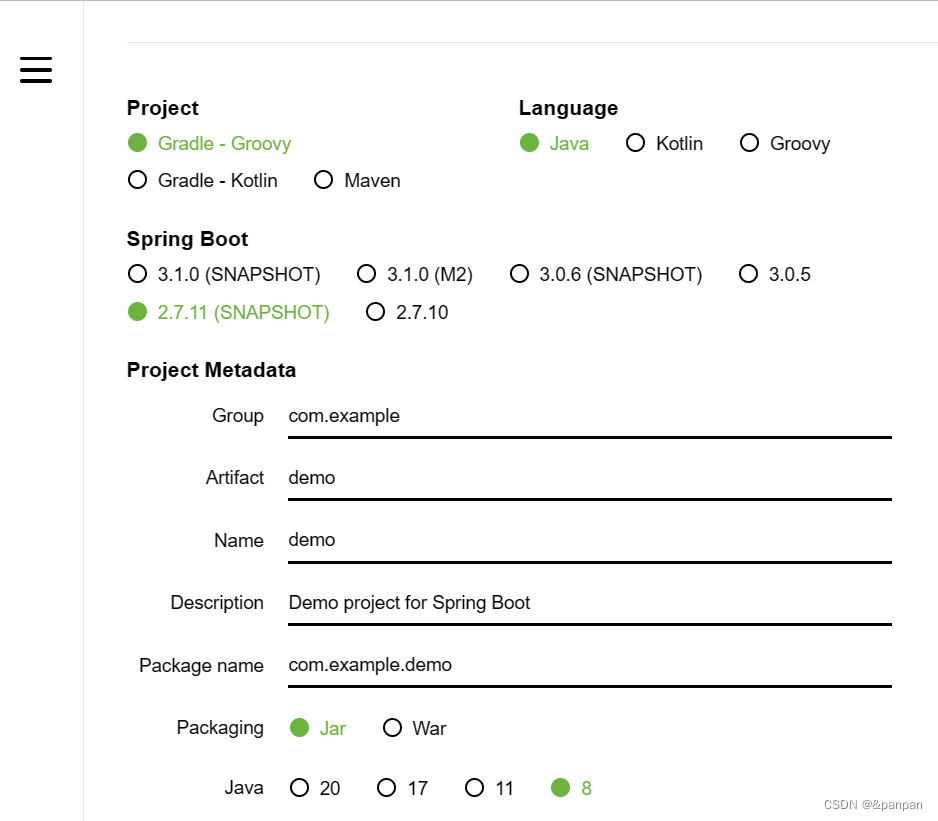Click the Name input field
Image resolution: width=938 pixels, height=821 pixels.
coord(589,540)
